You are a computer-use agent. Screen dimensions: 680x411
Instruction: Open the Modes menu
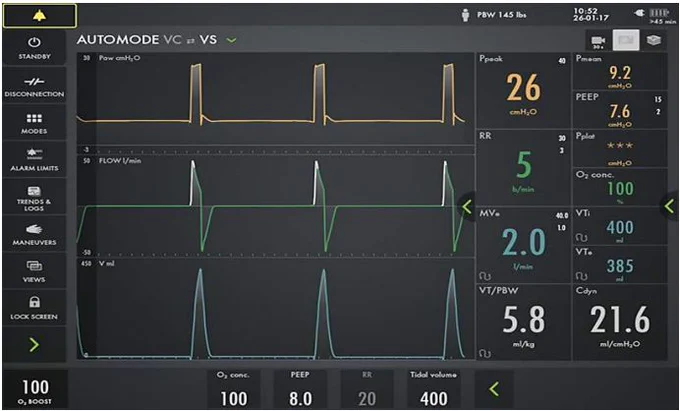(34, 124)
